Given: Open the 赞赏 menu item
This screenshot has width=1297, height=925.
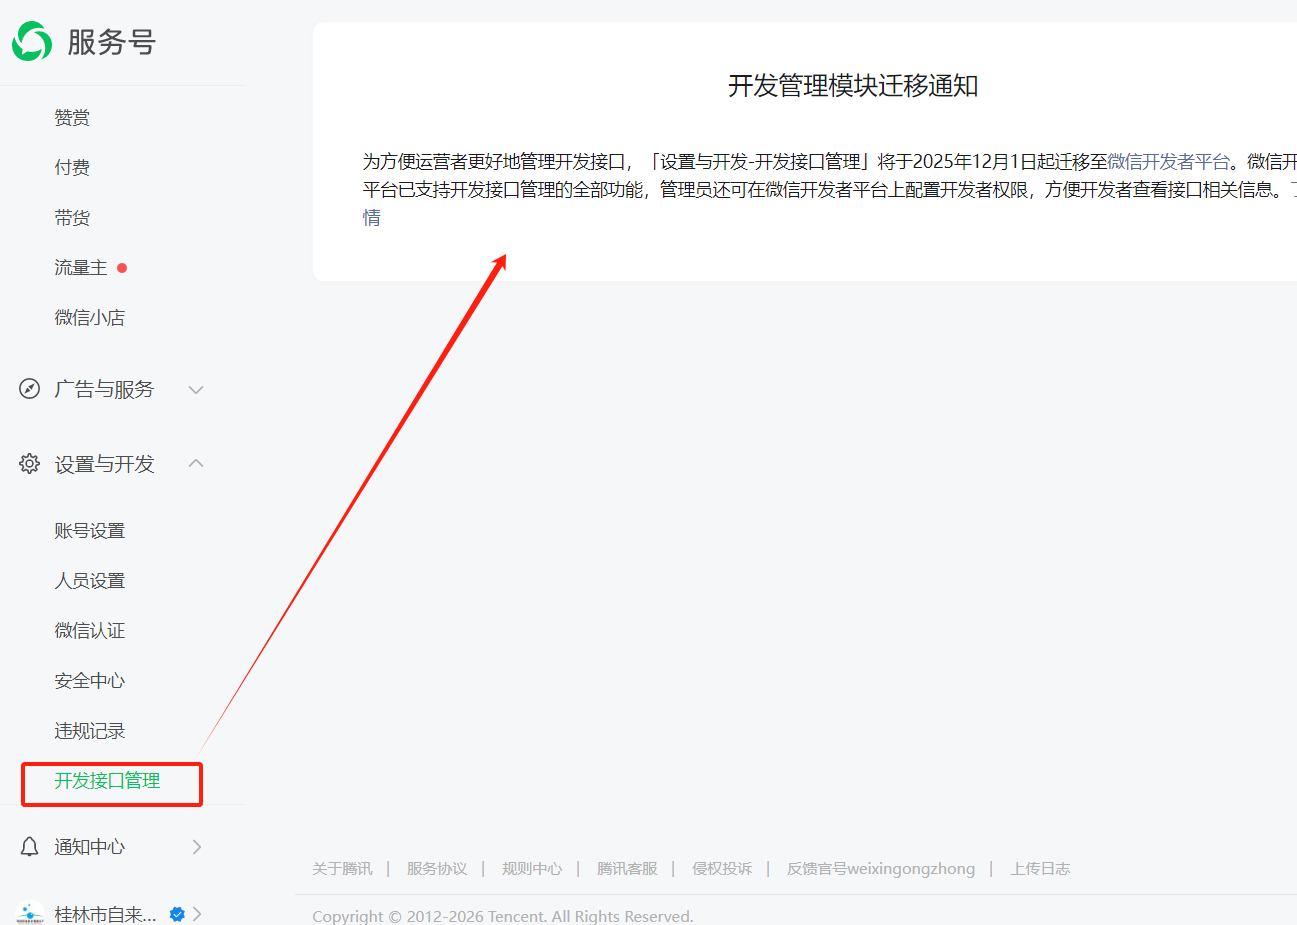Looking at the screenshot, I should [x=72, y=118].
